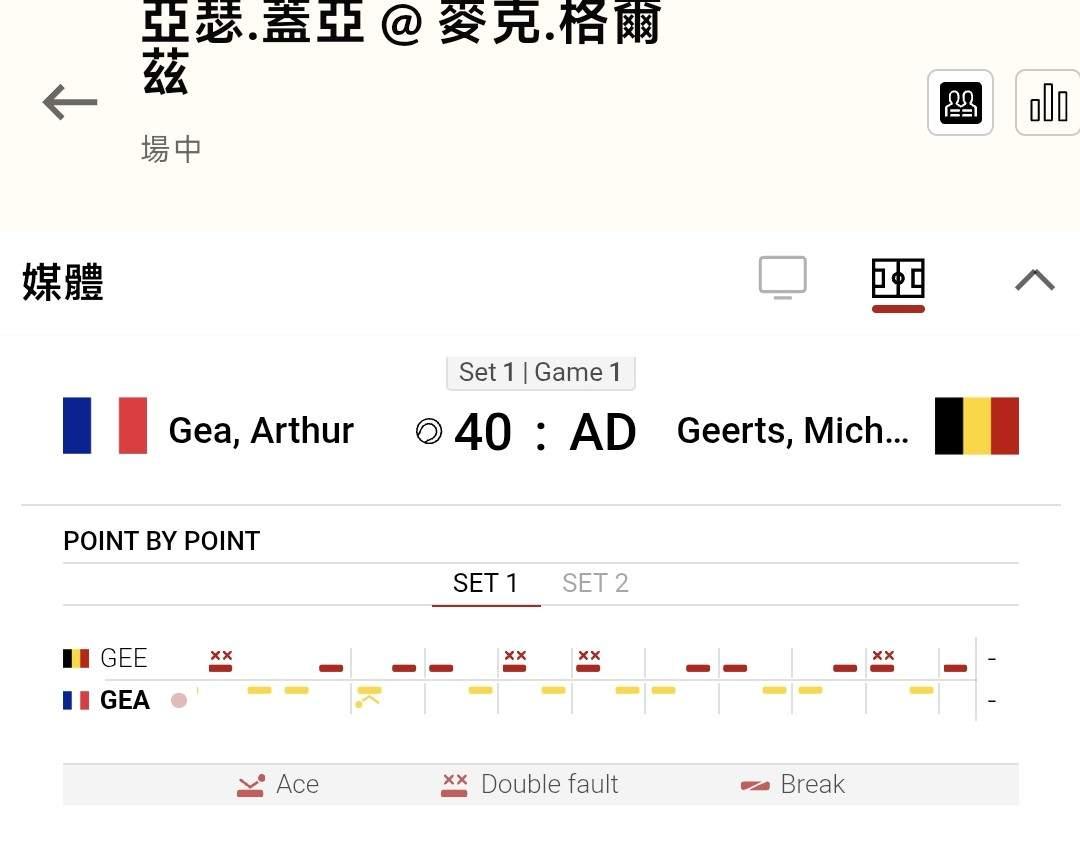Screen dimensions: 1080x863
Task: Go back using the left arrow
Action: 70,102
